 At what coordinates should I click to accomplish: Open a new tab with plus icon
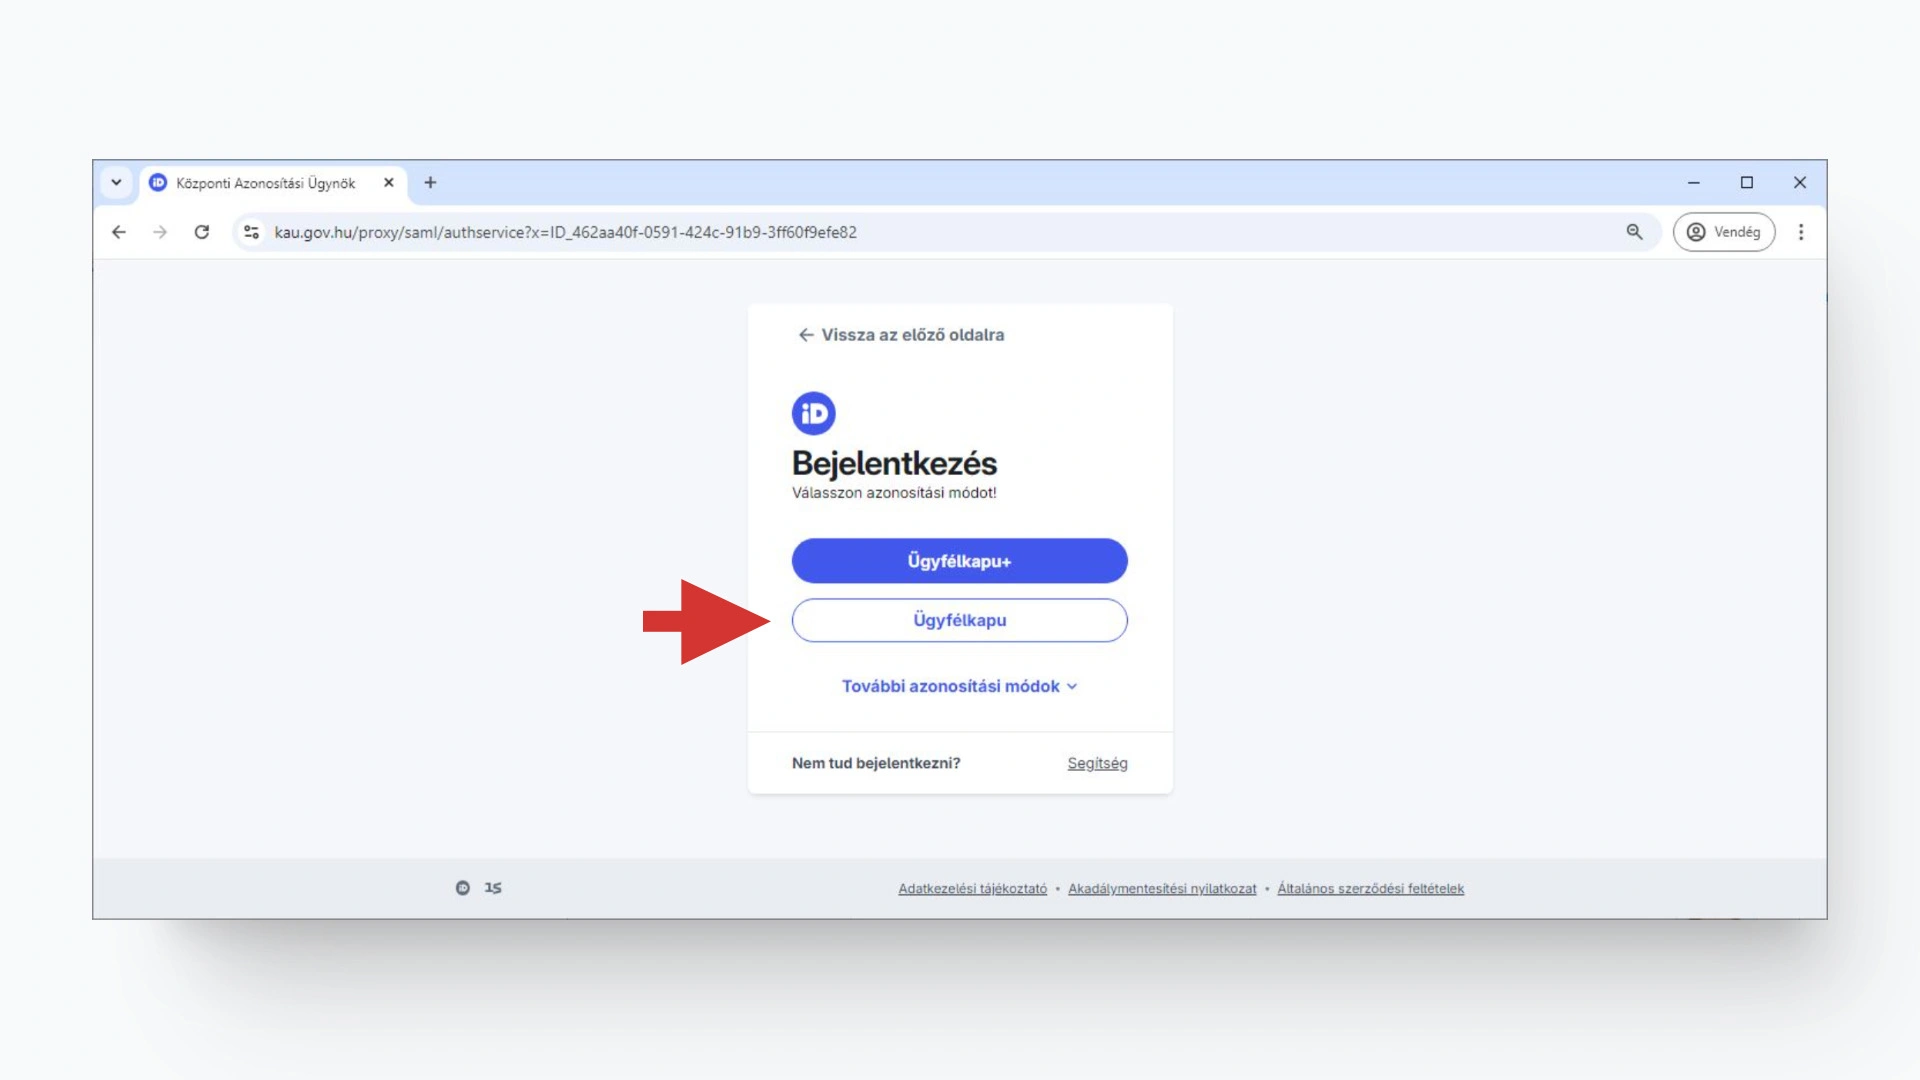click(430, 183)
